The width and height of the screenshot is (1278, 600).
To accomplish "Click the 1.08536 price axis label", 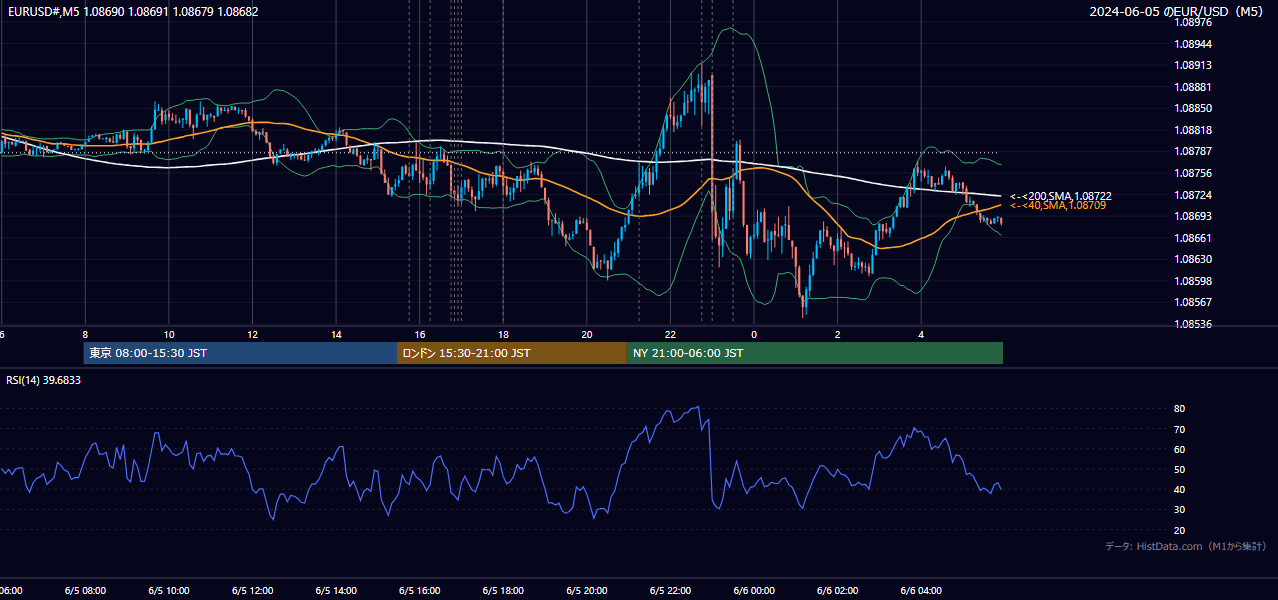I will [x=1193, y=324].
